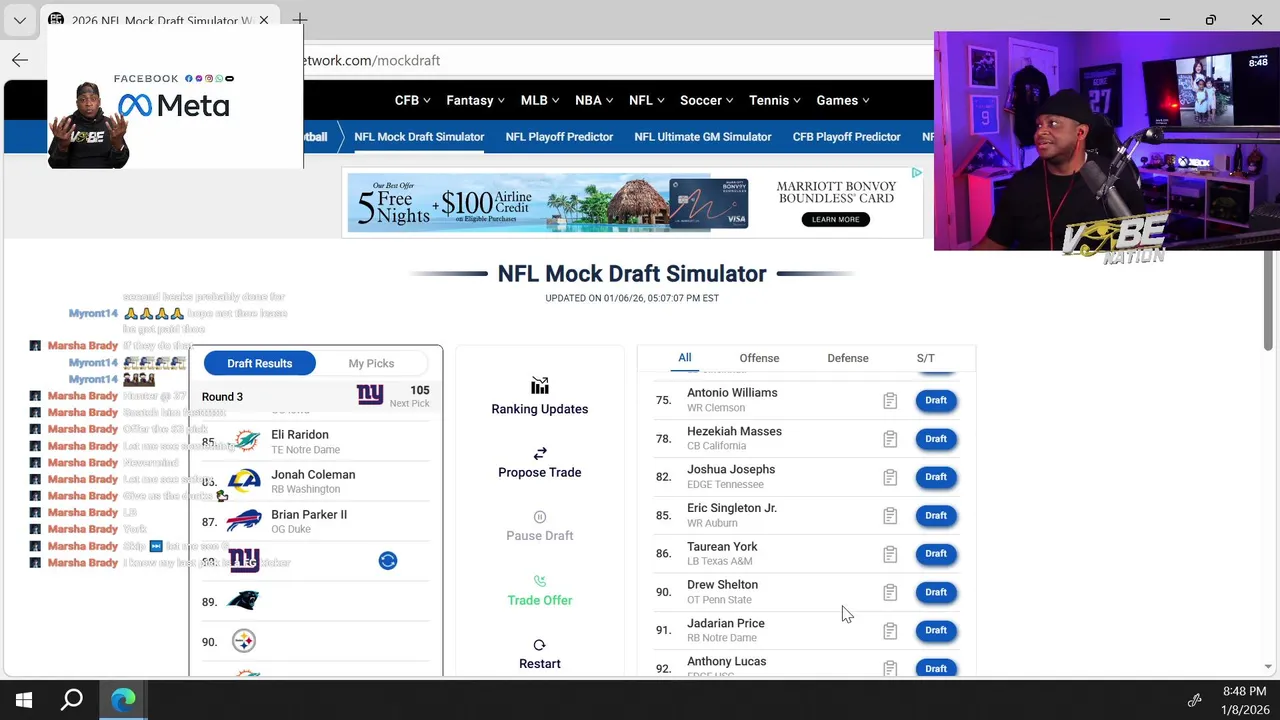Screen dimensions: 1280x720
Task: Switch to My Picks view
Action: point(371,363)
